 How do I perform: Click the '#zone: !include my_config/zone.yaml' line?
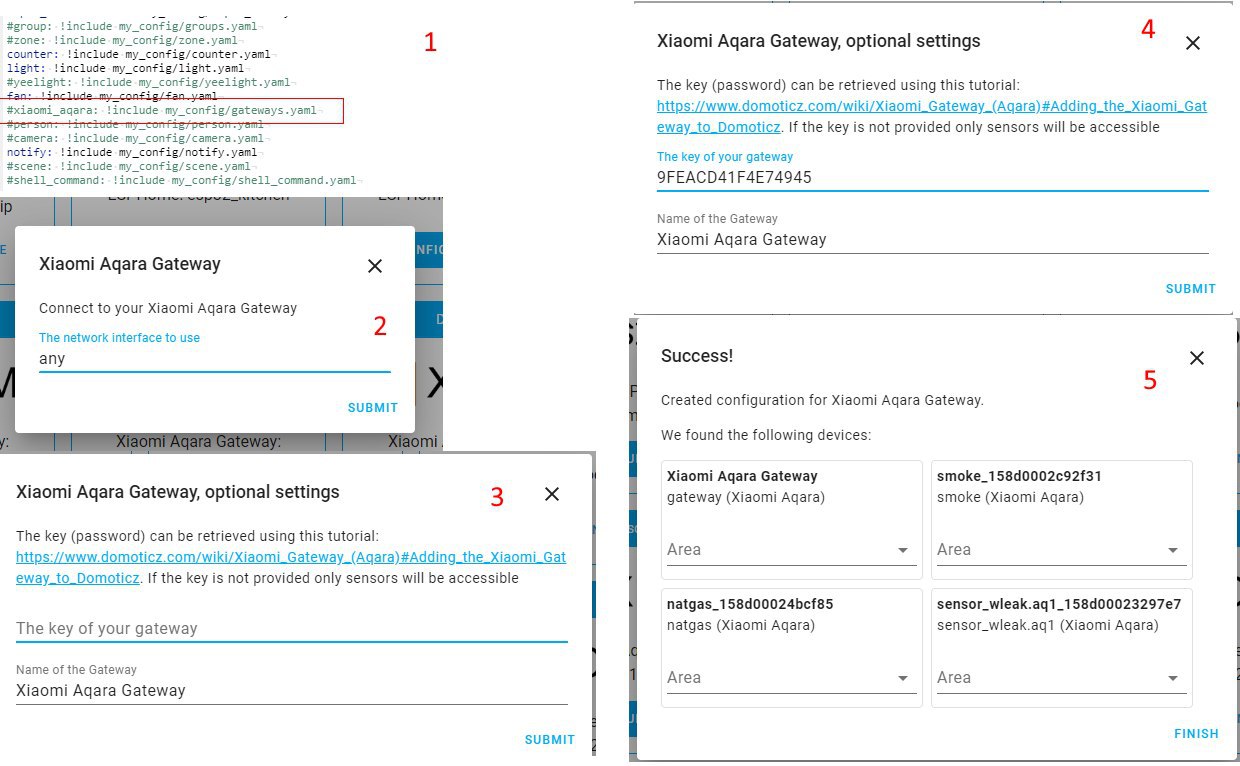click(121, 40)
